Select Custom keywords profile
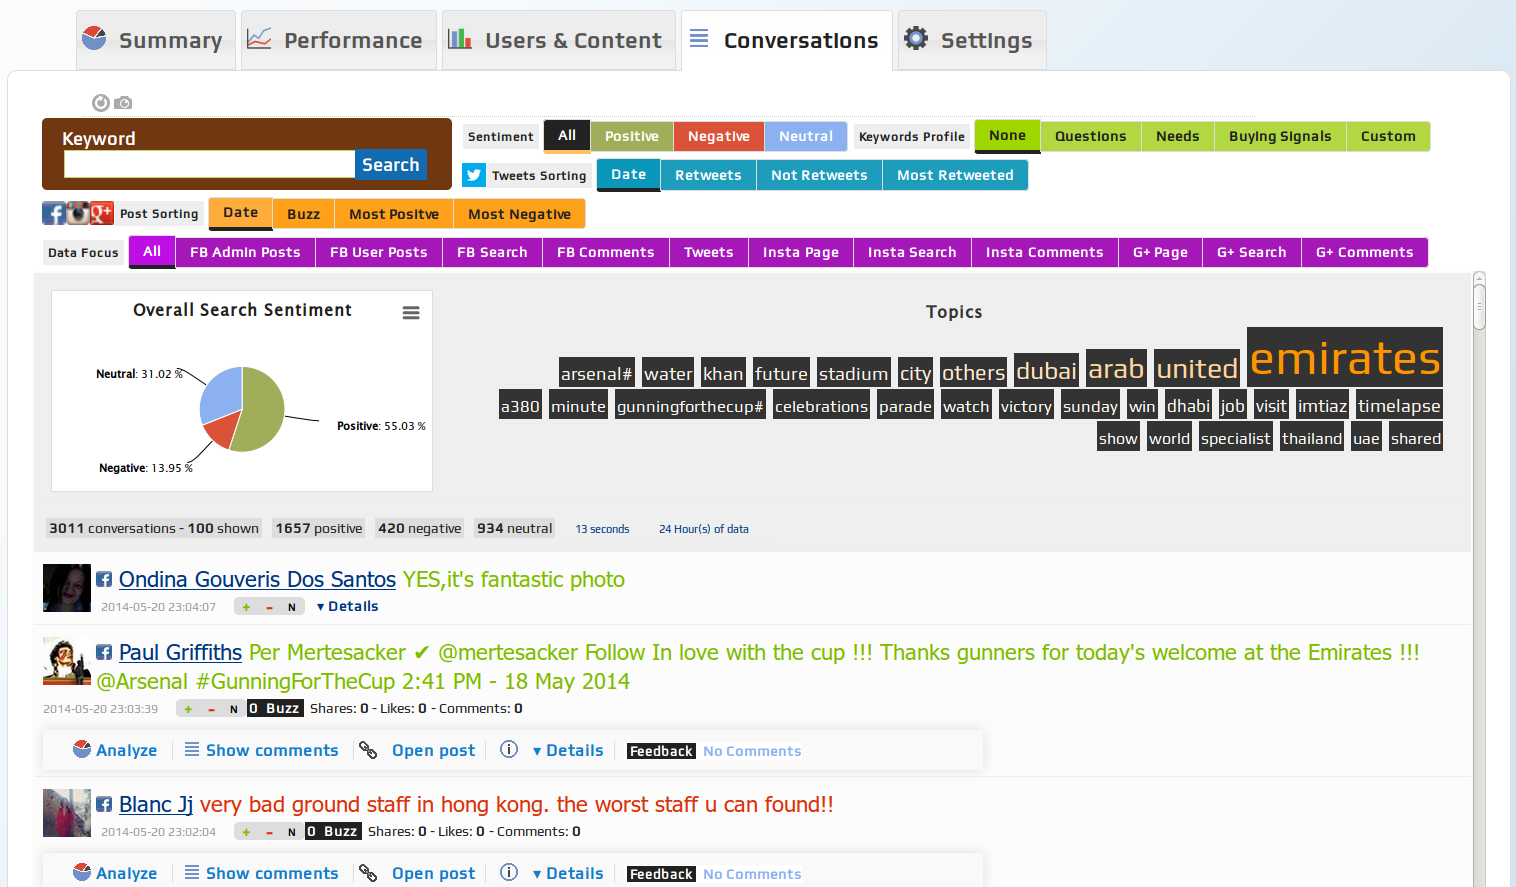Screen dimensions: 1516x887 pos(1388,136)
